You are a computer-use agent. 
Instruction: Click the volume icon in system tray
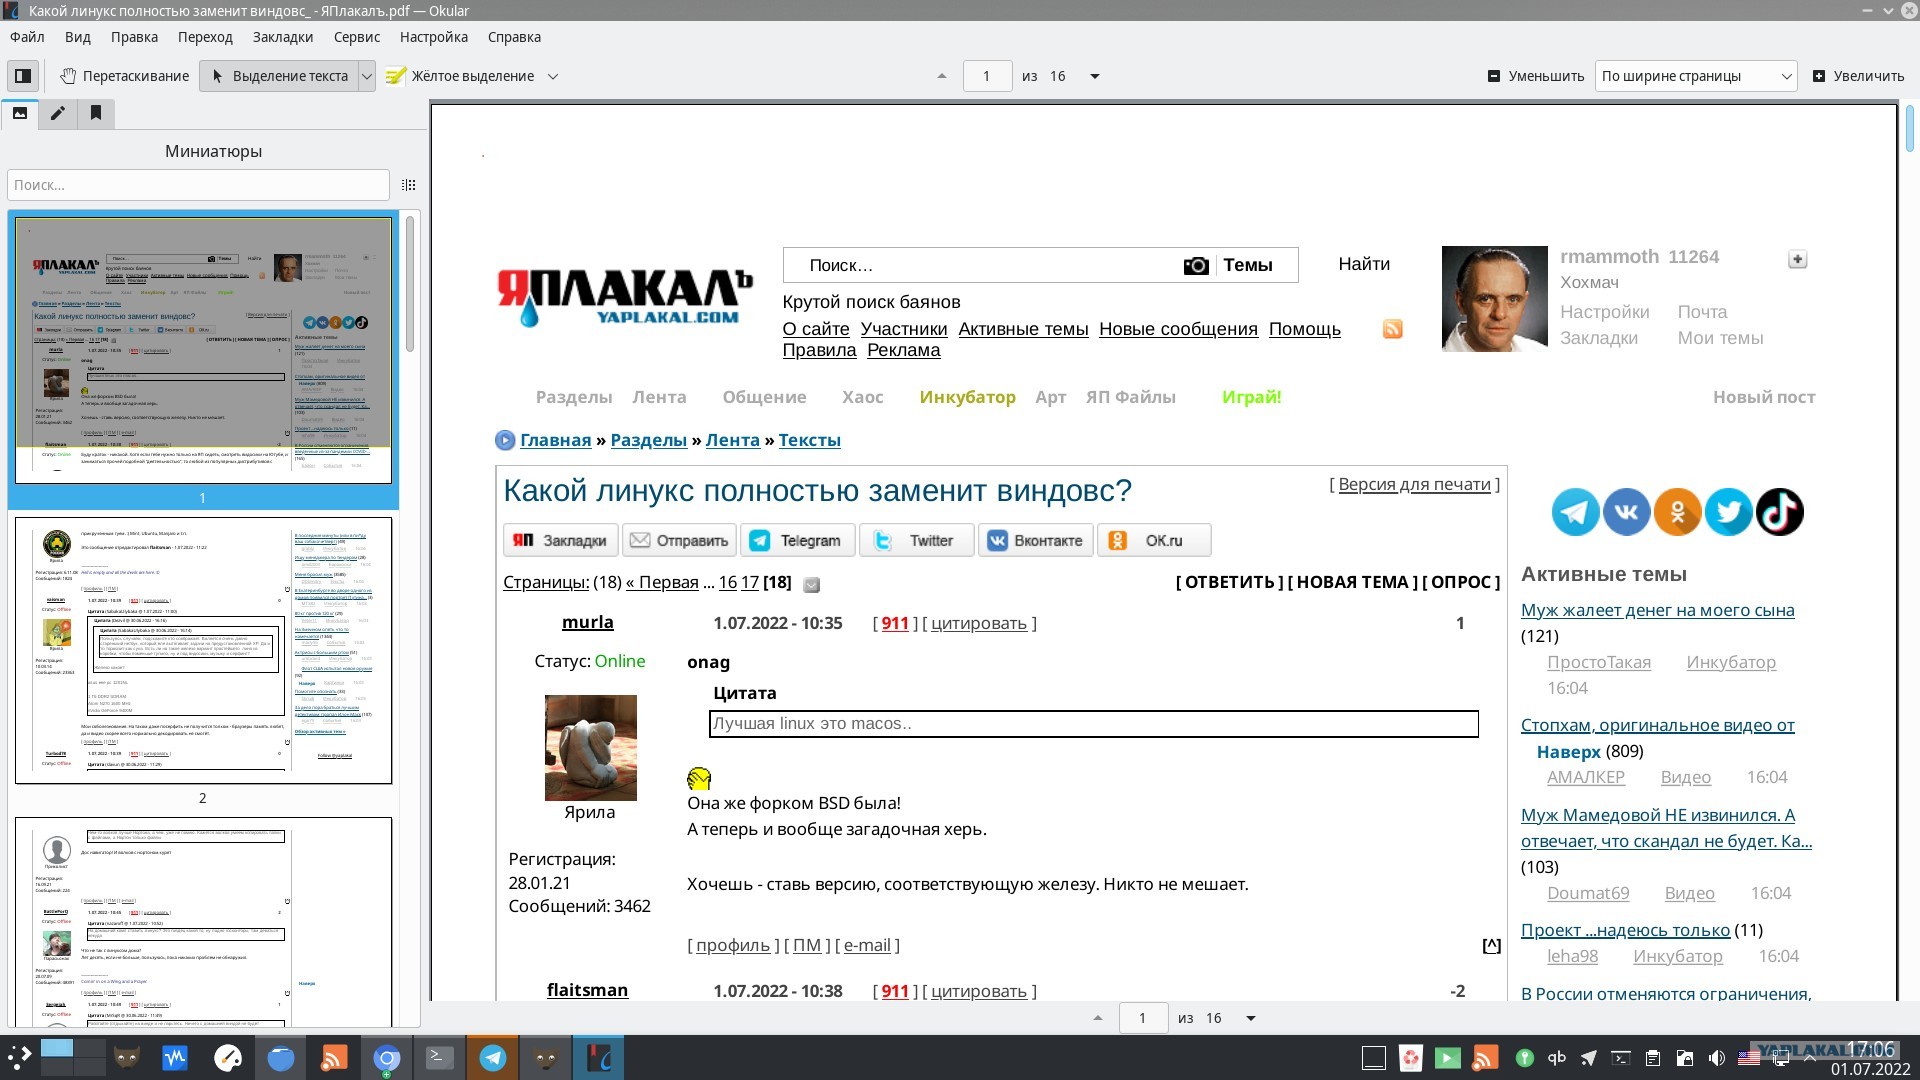1717,1058
